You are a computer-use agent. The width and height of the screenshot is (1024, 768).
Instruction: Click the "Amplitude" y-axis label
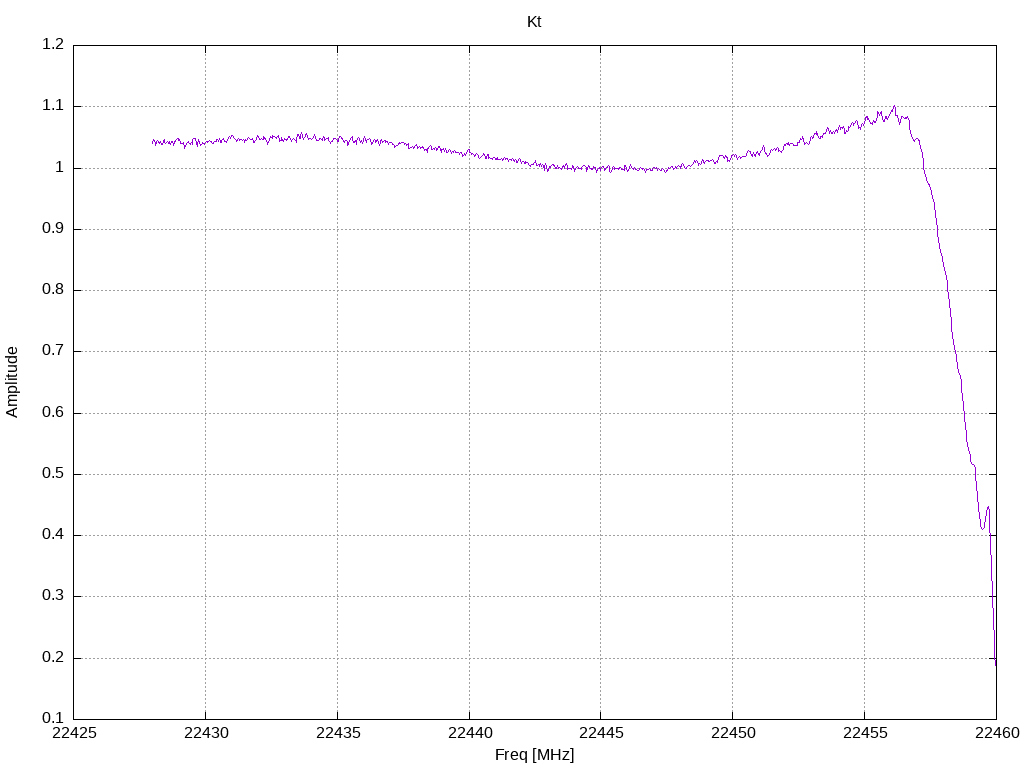[x=12, y=382]
